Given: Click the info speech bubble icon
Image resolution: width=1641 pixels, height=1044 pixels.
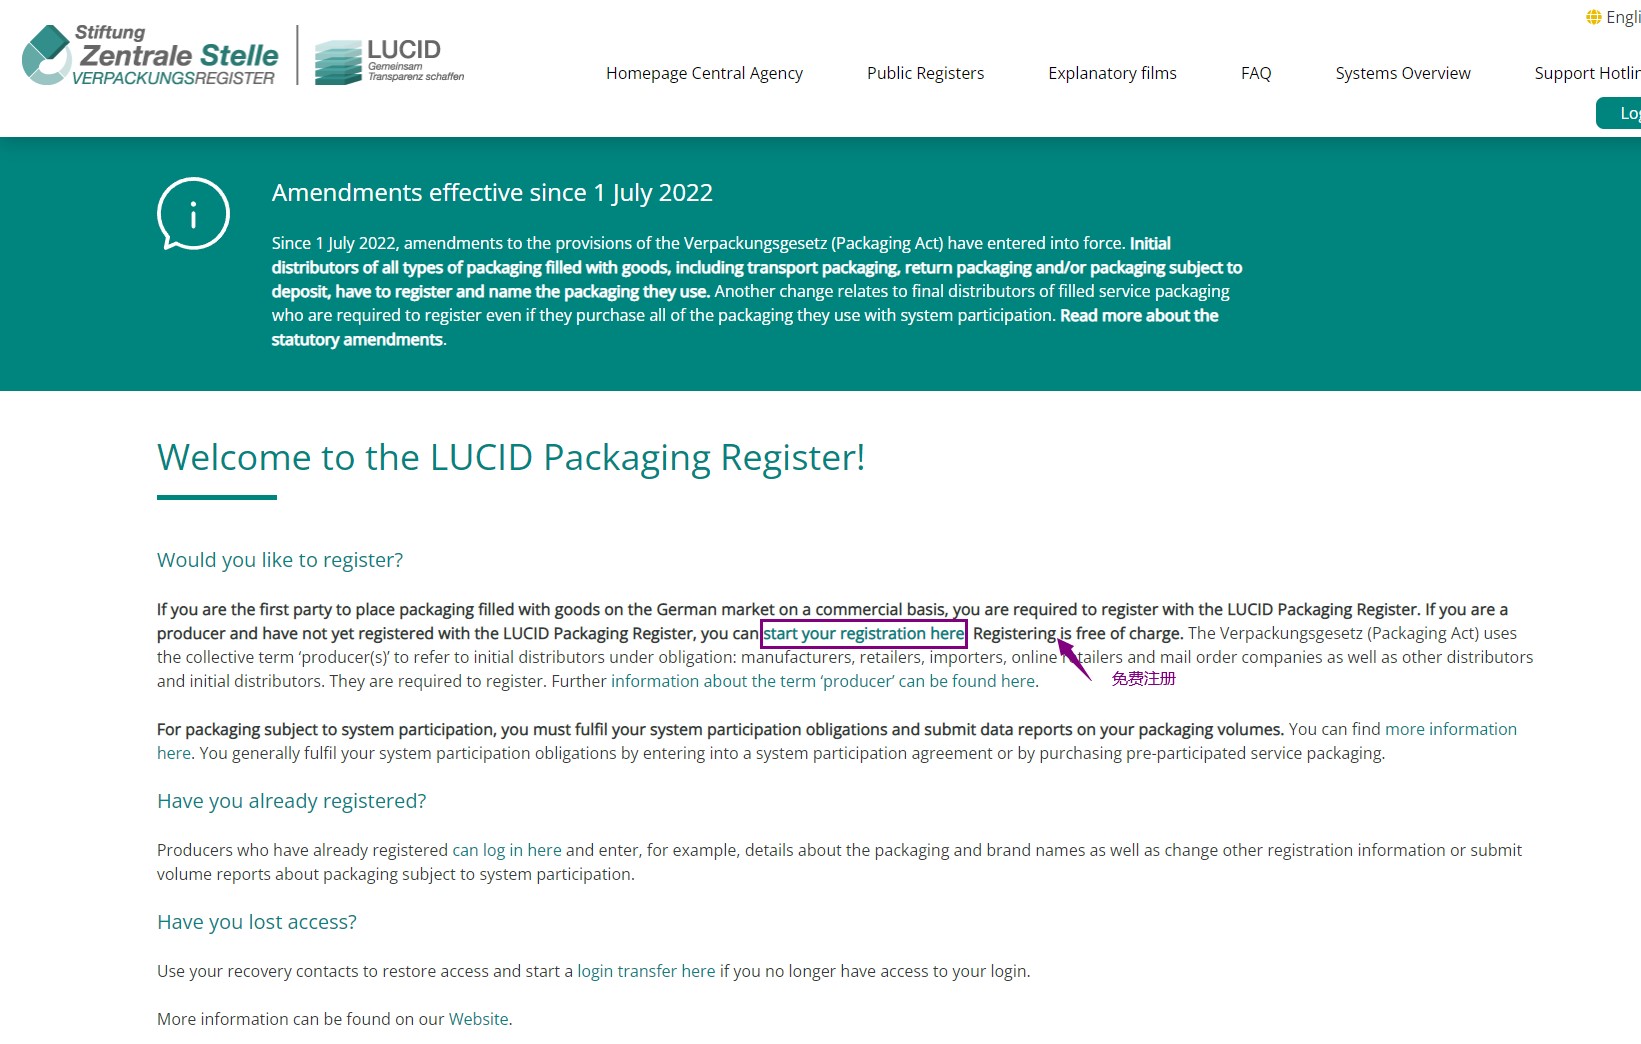Looking at the screenshot, I should point(193,213).
